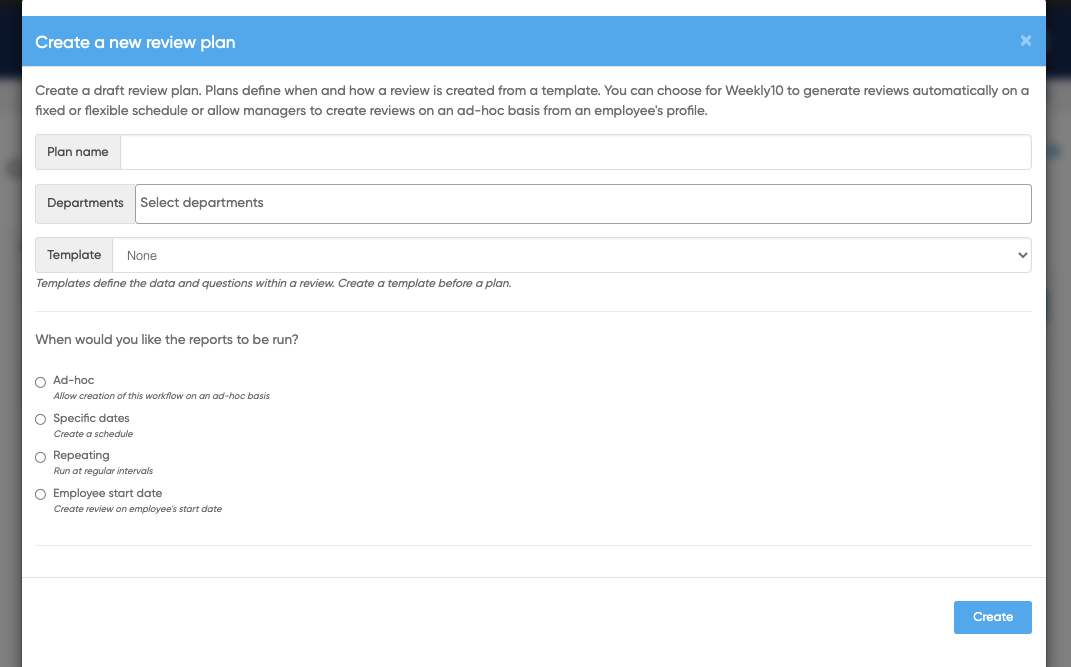The height and width of the screenshot is (667, 1071).
Task: Click the Plan name label
Action: (x=78, y=152)
